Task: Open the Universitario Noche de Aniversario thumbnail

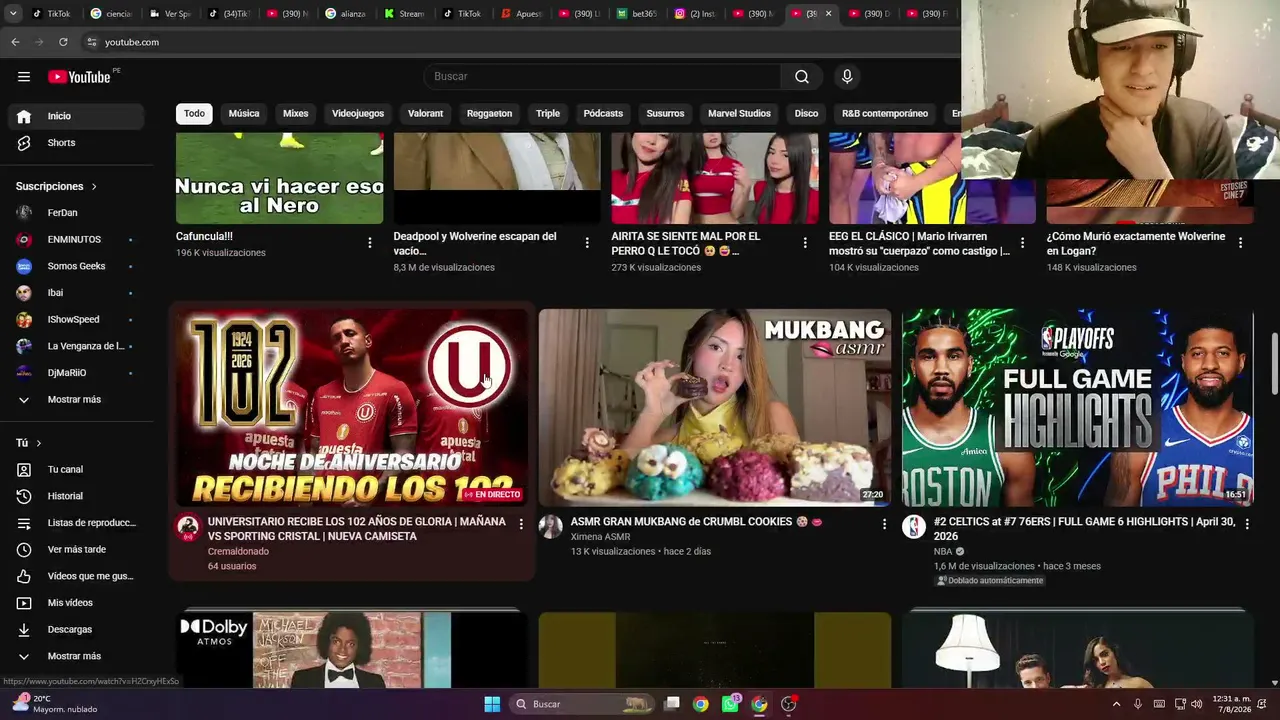Action: pos(352,407)
